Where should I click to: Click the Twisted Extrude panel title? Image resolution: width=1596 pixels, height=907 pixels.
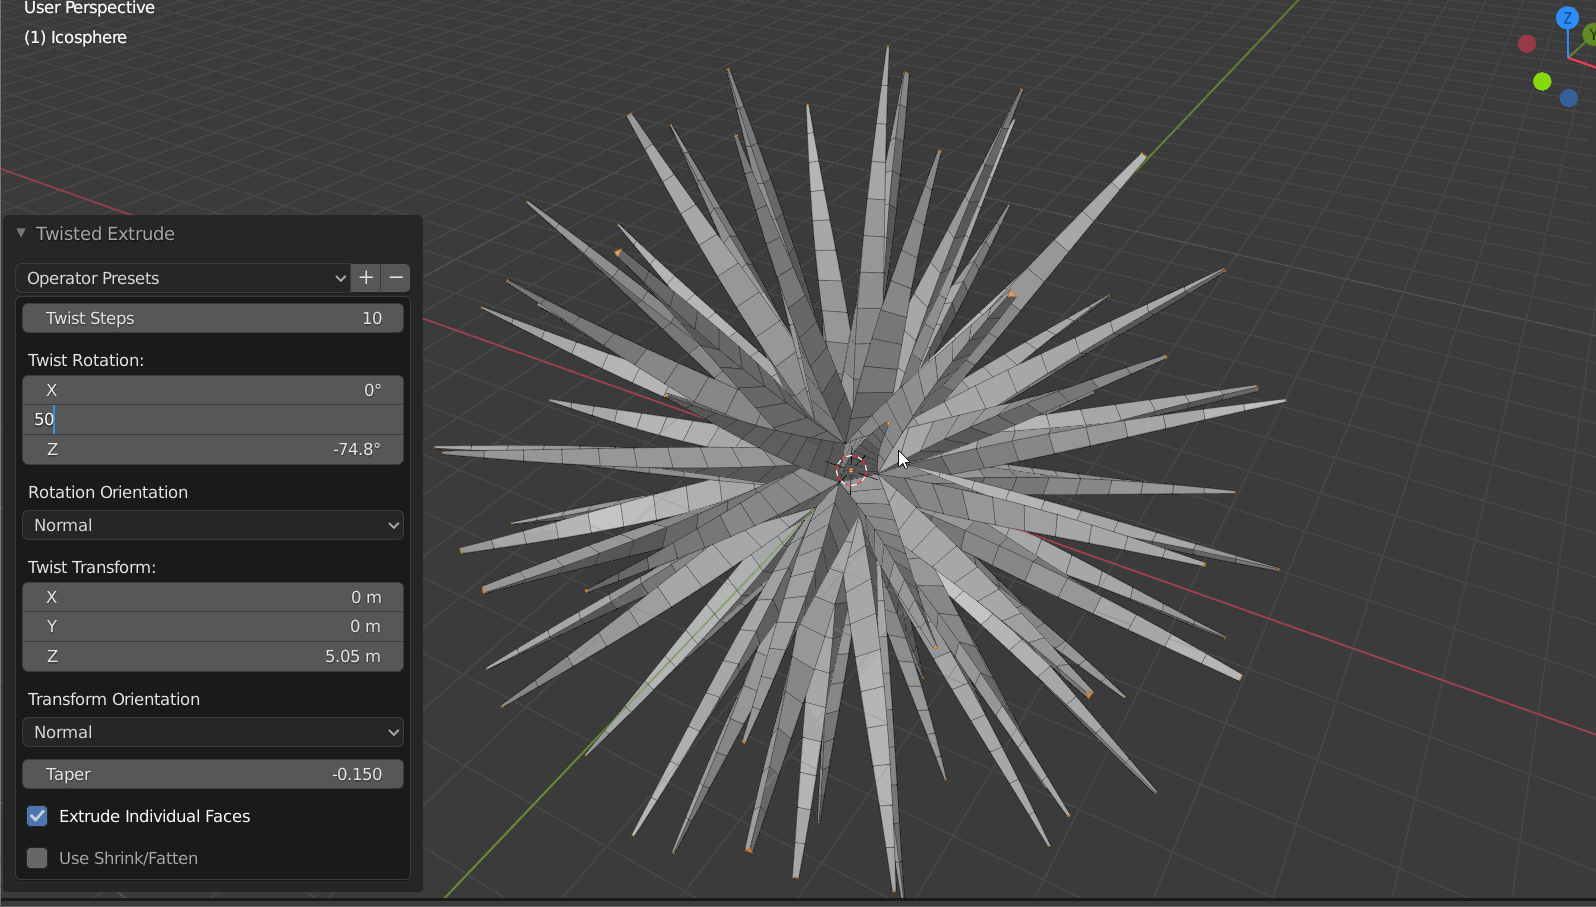105,233
